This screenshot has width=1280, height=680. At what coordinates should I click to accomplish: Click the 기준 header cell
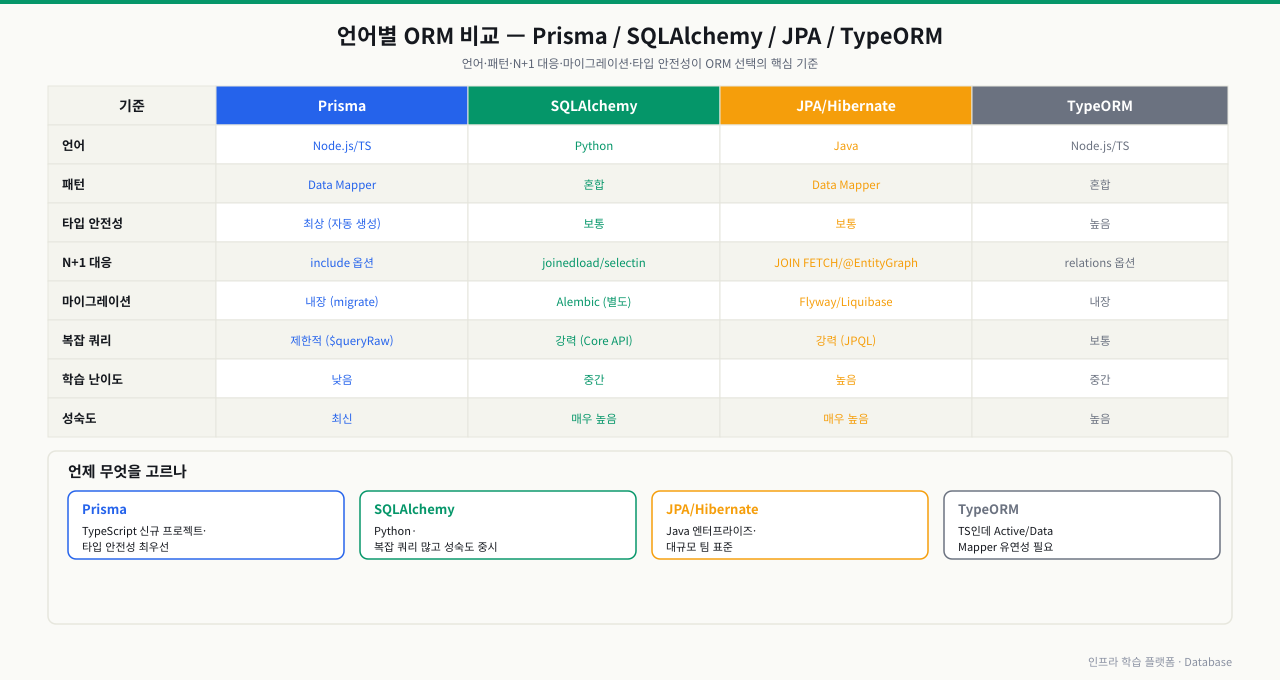click(x=132, y=105)
